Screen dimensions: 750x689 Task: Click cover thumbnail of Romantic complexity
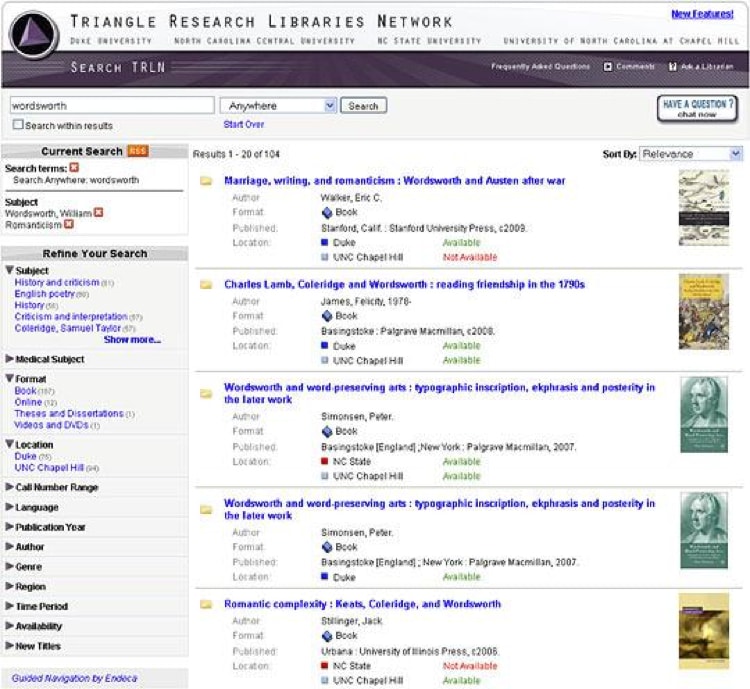[704, 631]
